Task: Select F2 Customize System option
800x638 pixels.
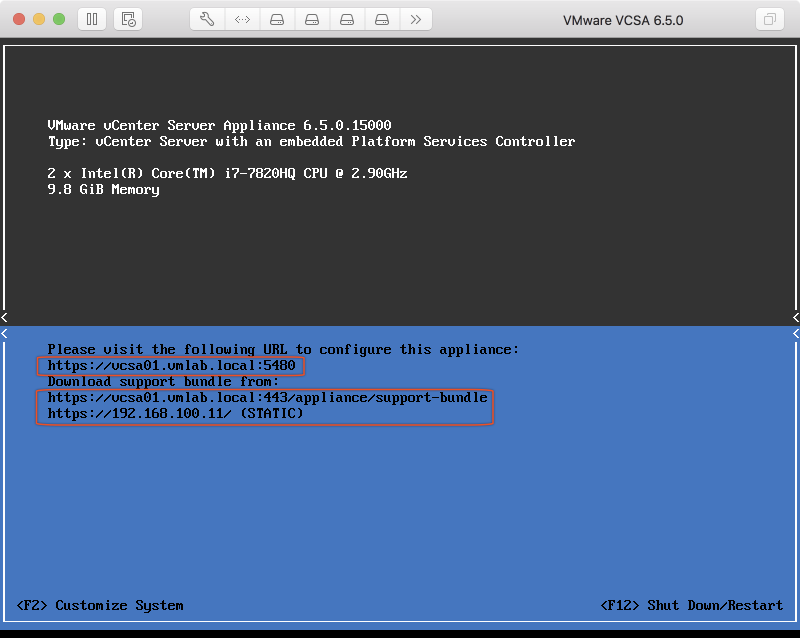Action: (100, 605)
